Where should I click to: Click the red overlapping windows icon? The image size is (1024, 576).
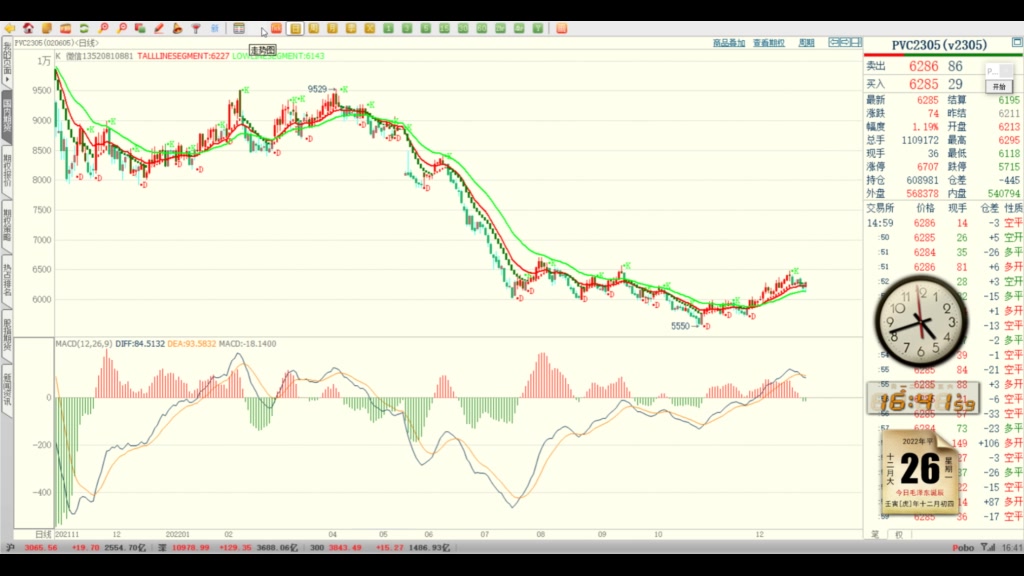pyautogui.click(x=140, y=29)
